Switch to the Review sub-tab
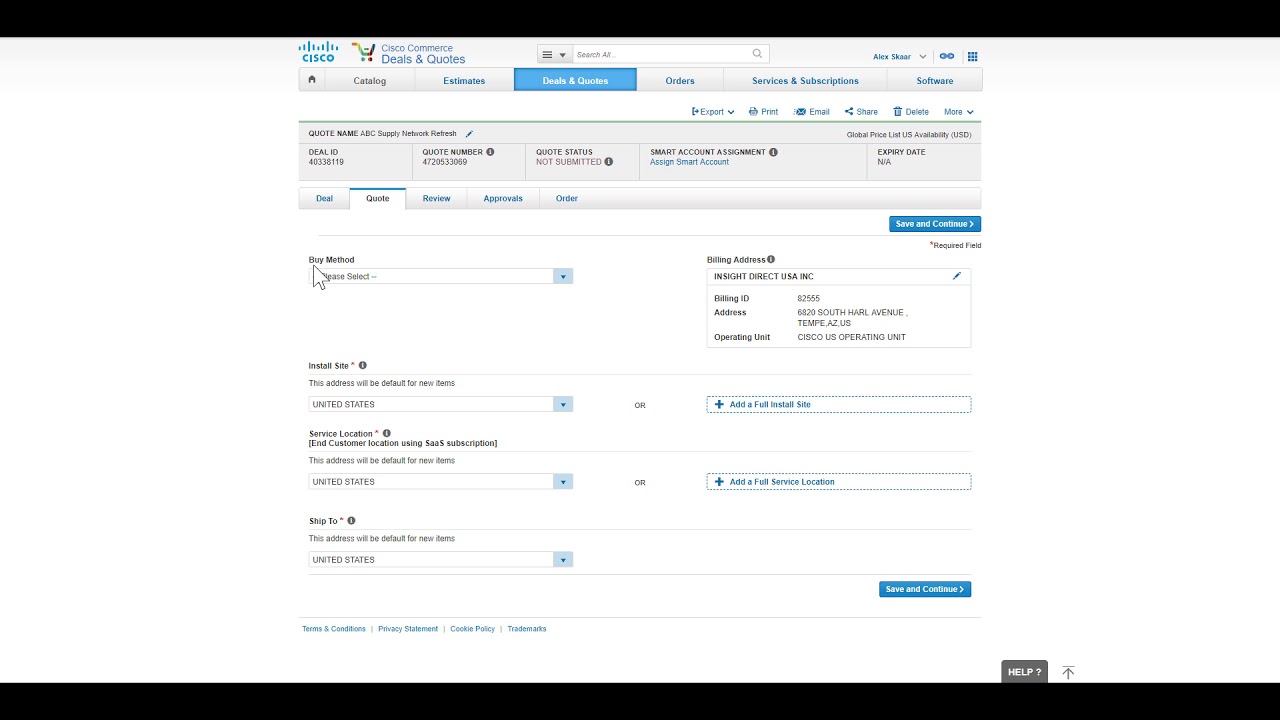The width and height of the screenshot is (1280, 720). click(436, 198)
